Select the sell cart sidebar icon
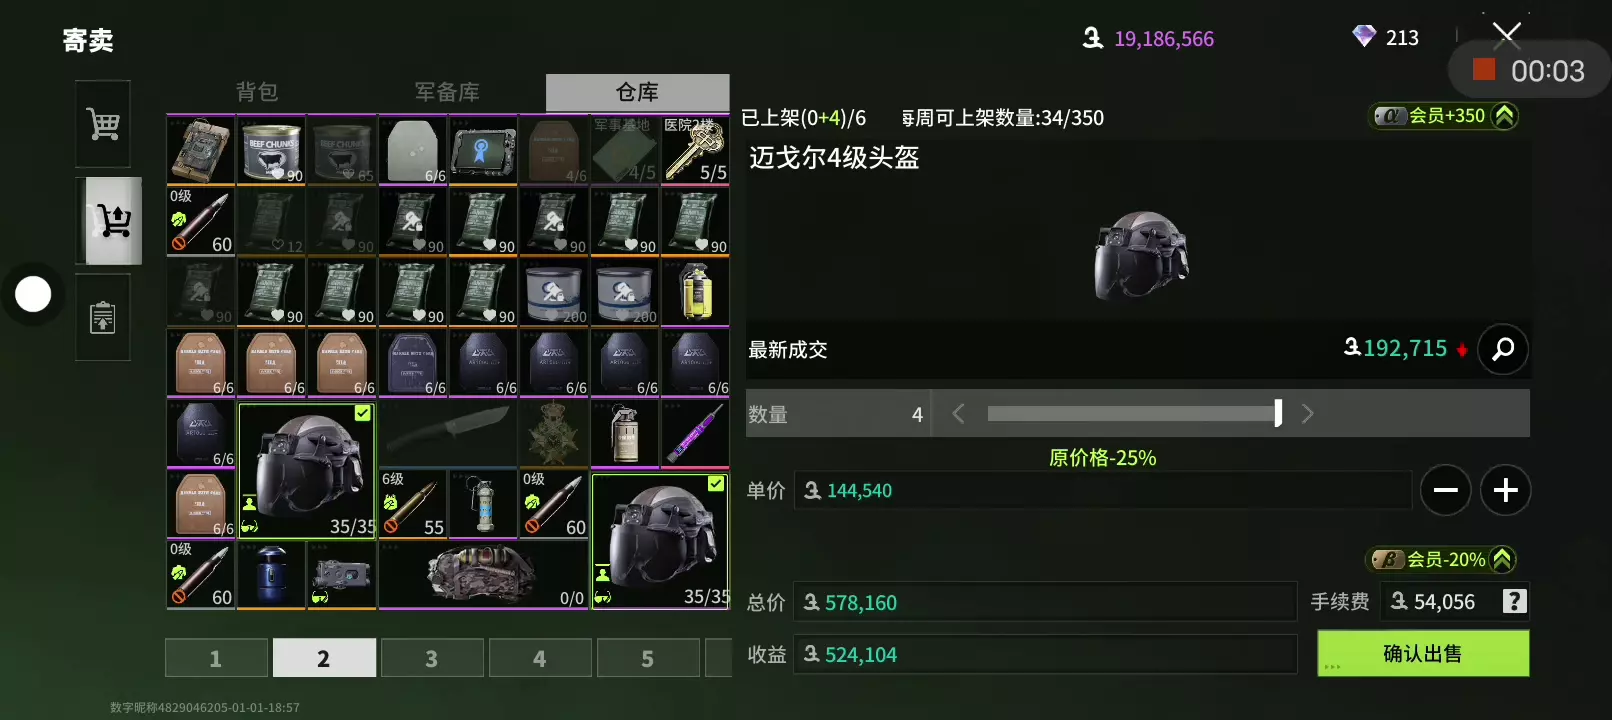 (x=112, y=221)
